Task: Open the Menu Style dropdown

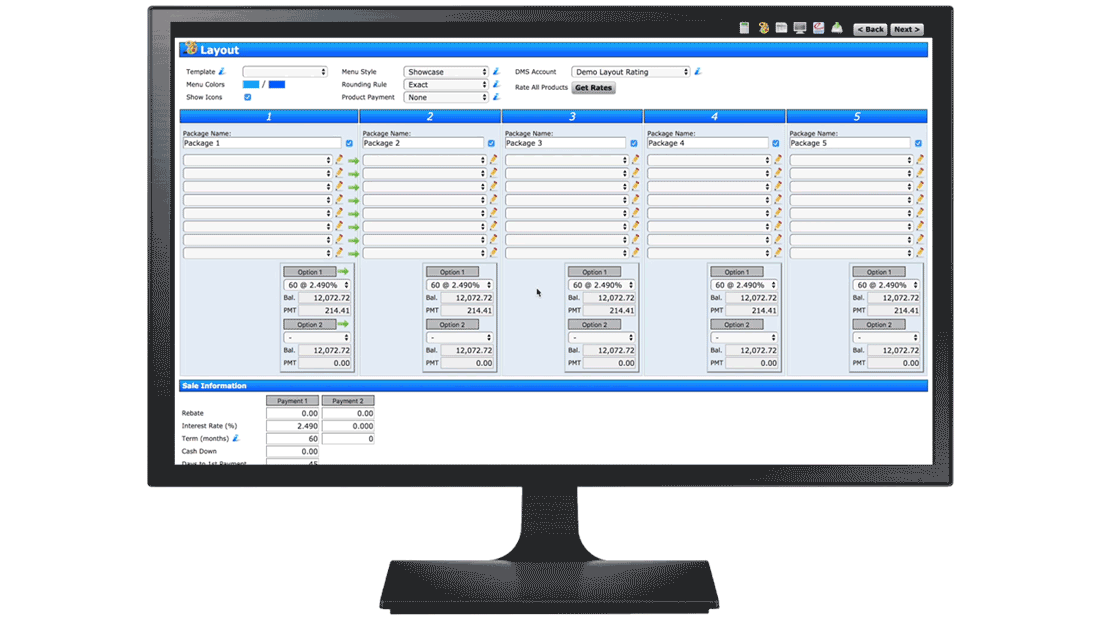Action: tap(447, 71)
